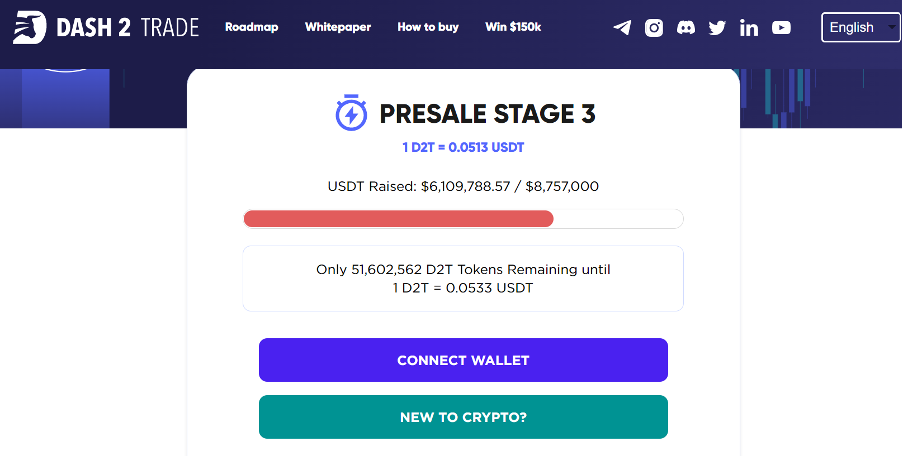Open the Roadmap menu item
This screenshot has height=456, width=902.
coord(251,27)
